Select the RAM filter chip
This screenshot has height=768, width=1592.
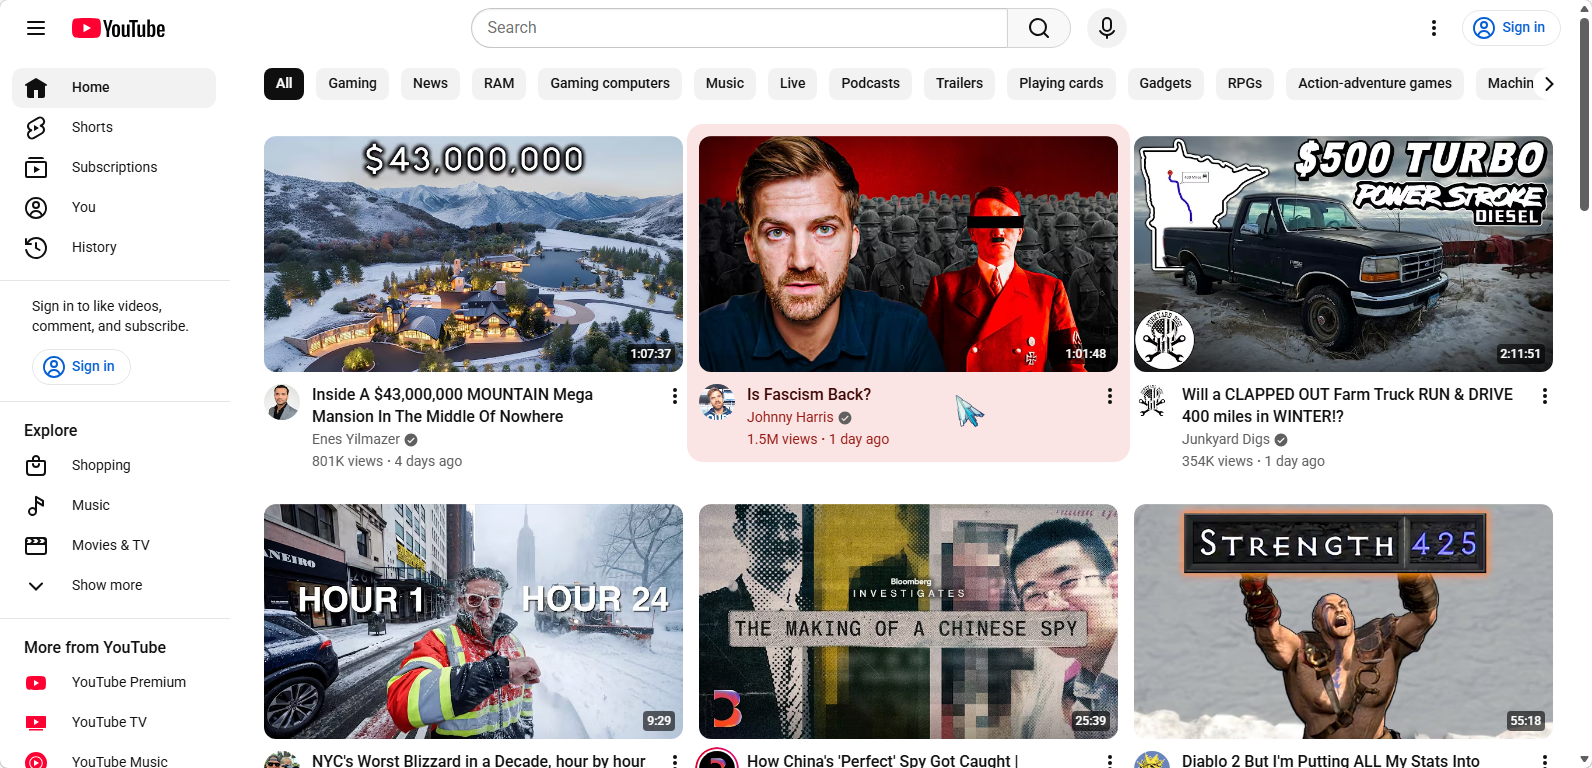(x=499, y=84)
